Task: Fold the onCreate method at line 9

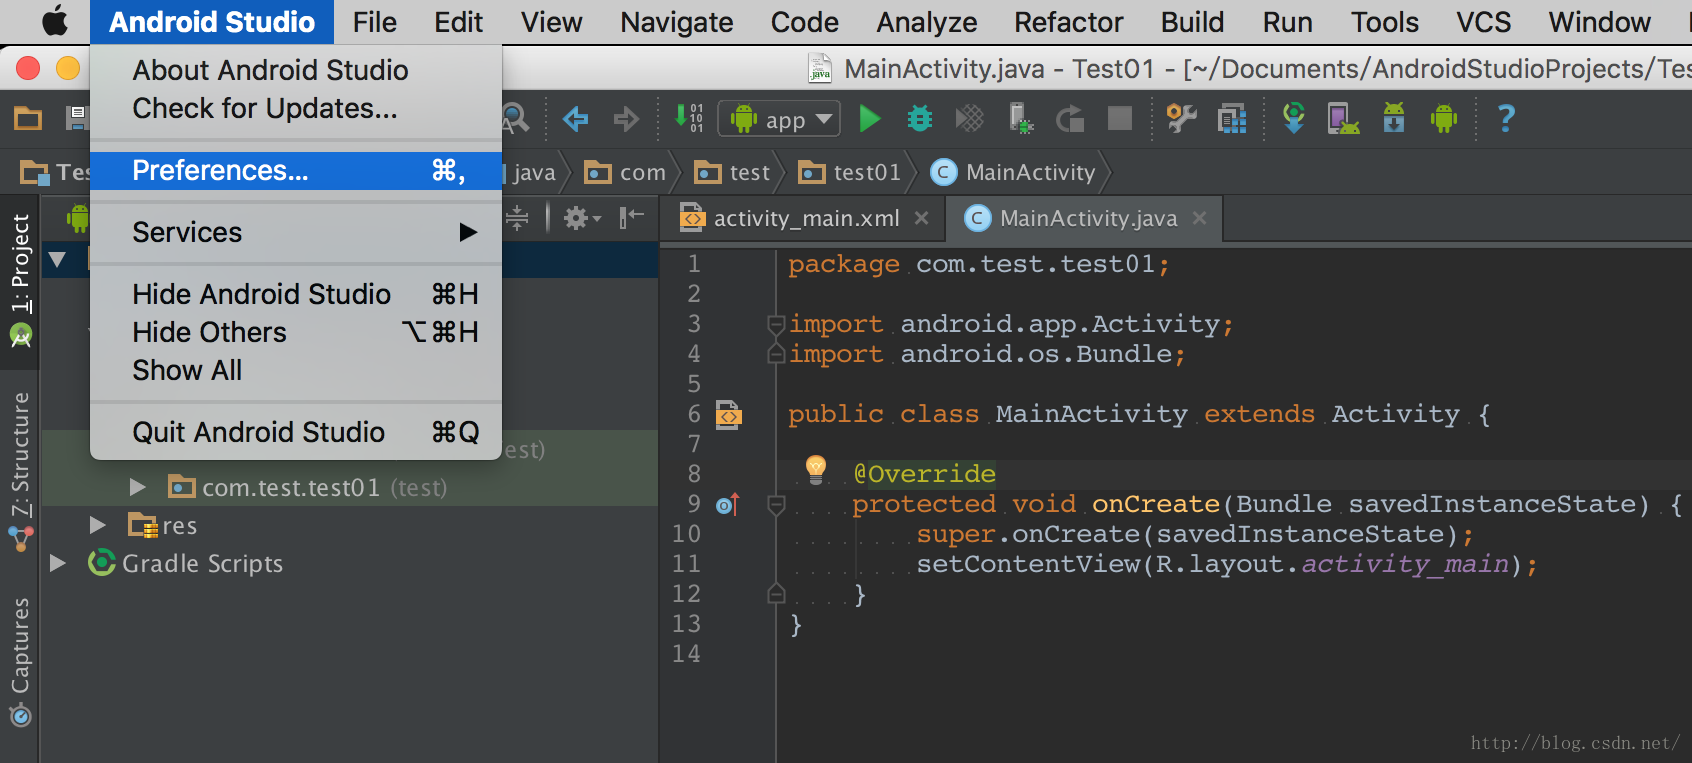Action: tap(776, 504)
